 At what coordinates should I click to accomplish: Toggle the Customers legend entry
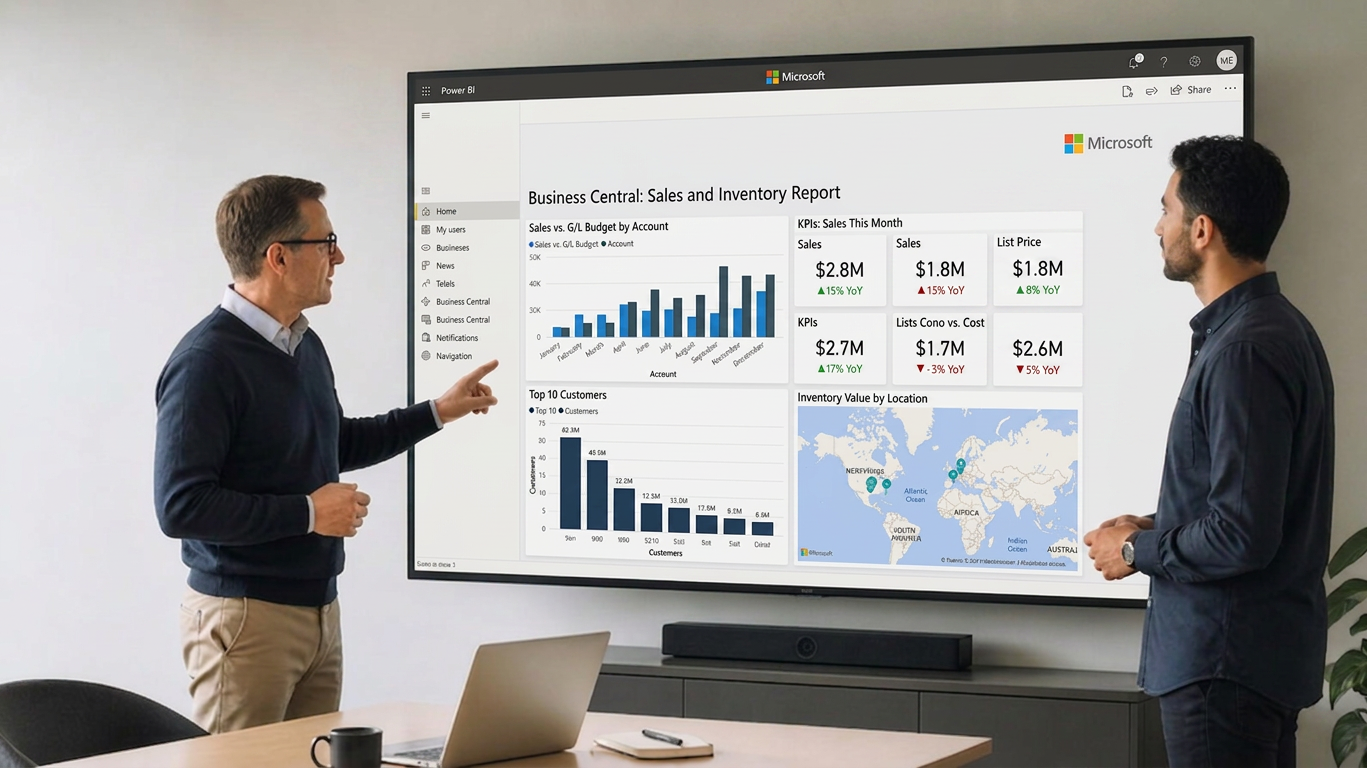(x=579, y=411)
